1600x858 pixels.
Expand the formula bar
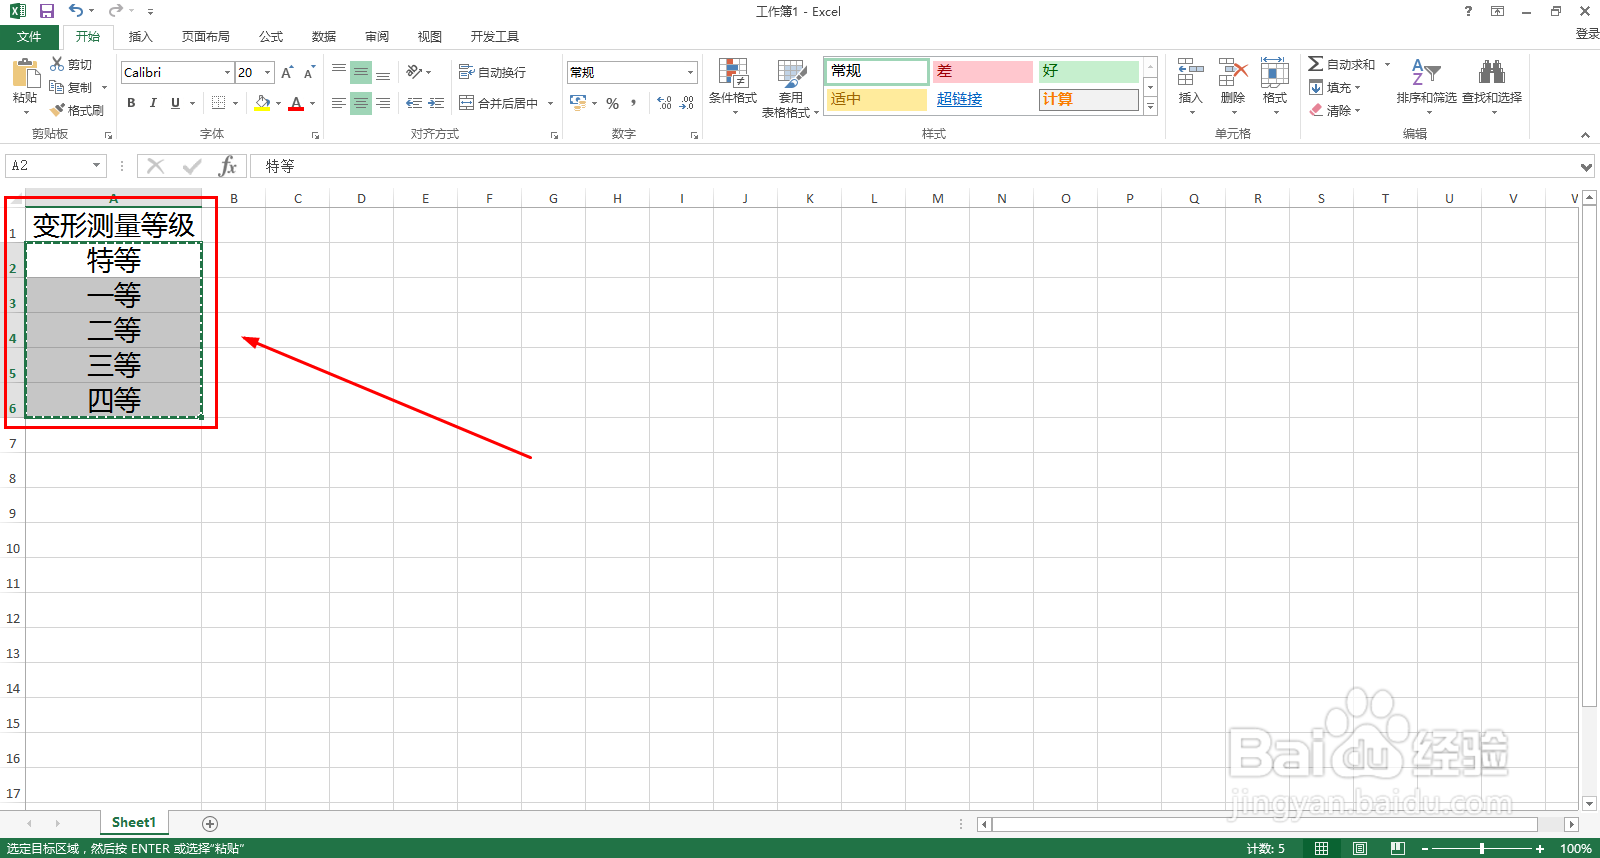tap(1586, 166)
